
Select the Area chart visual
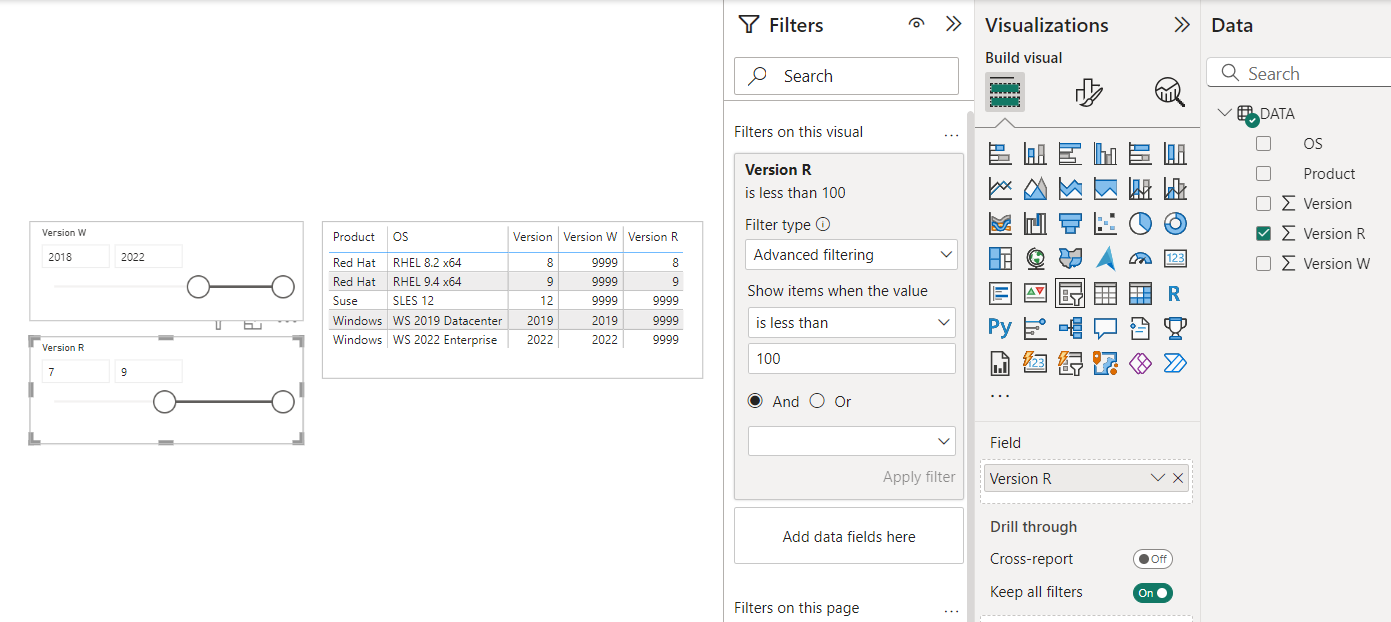(x=1035, y=188)
